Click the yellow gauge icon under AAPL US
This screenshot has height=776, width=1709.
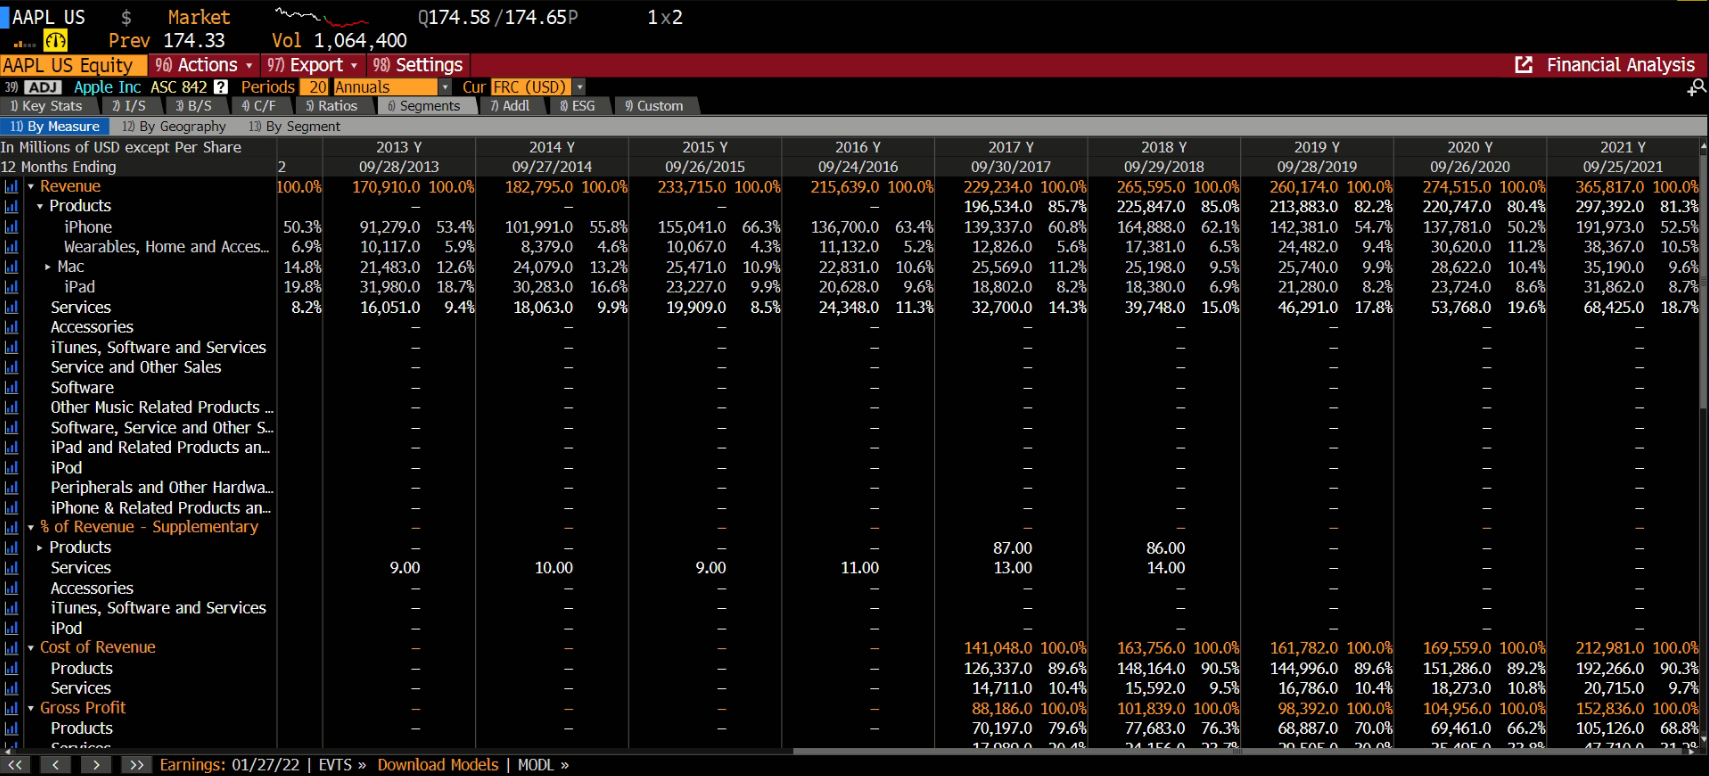click(x=55, y=41)
